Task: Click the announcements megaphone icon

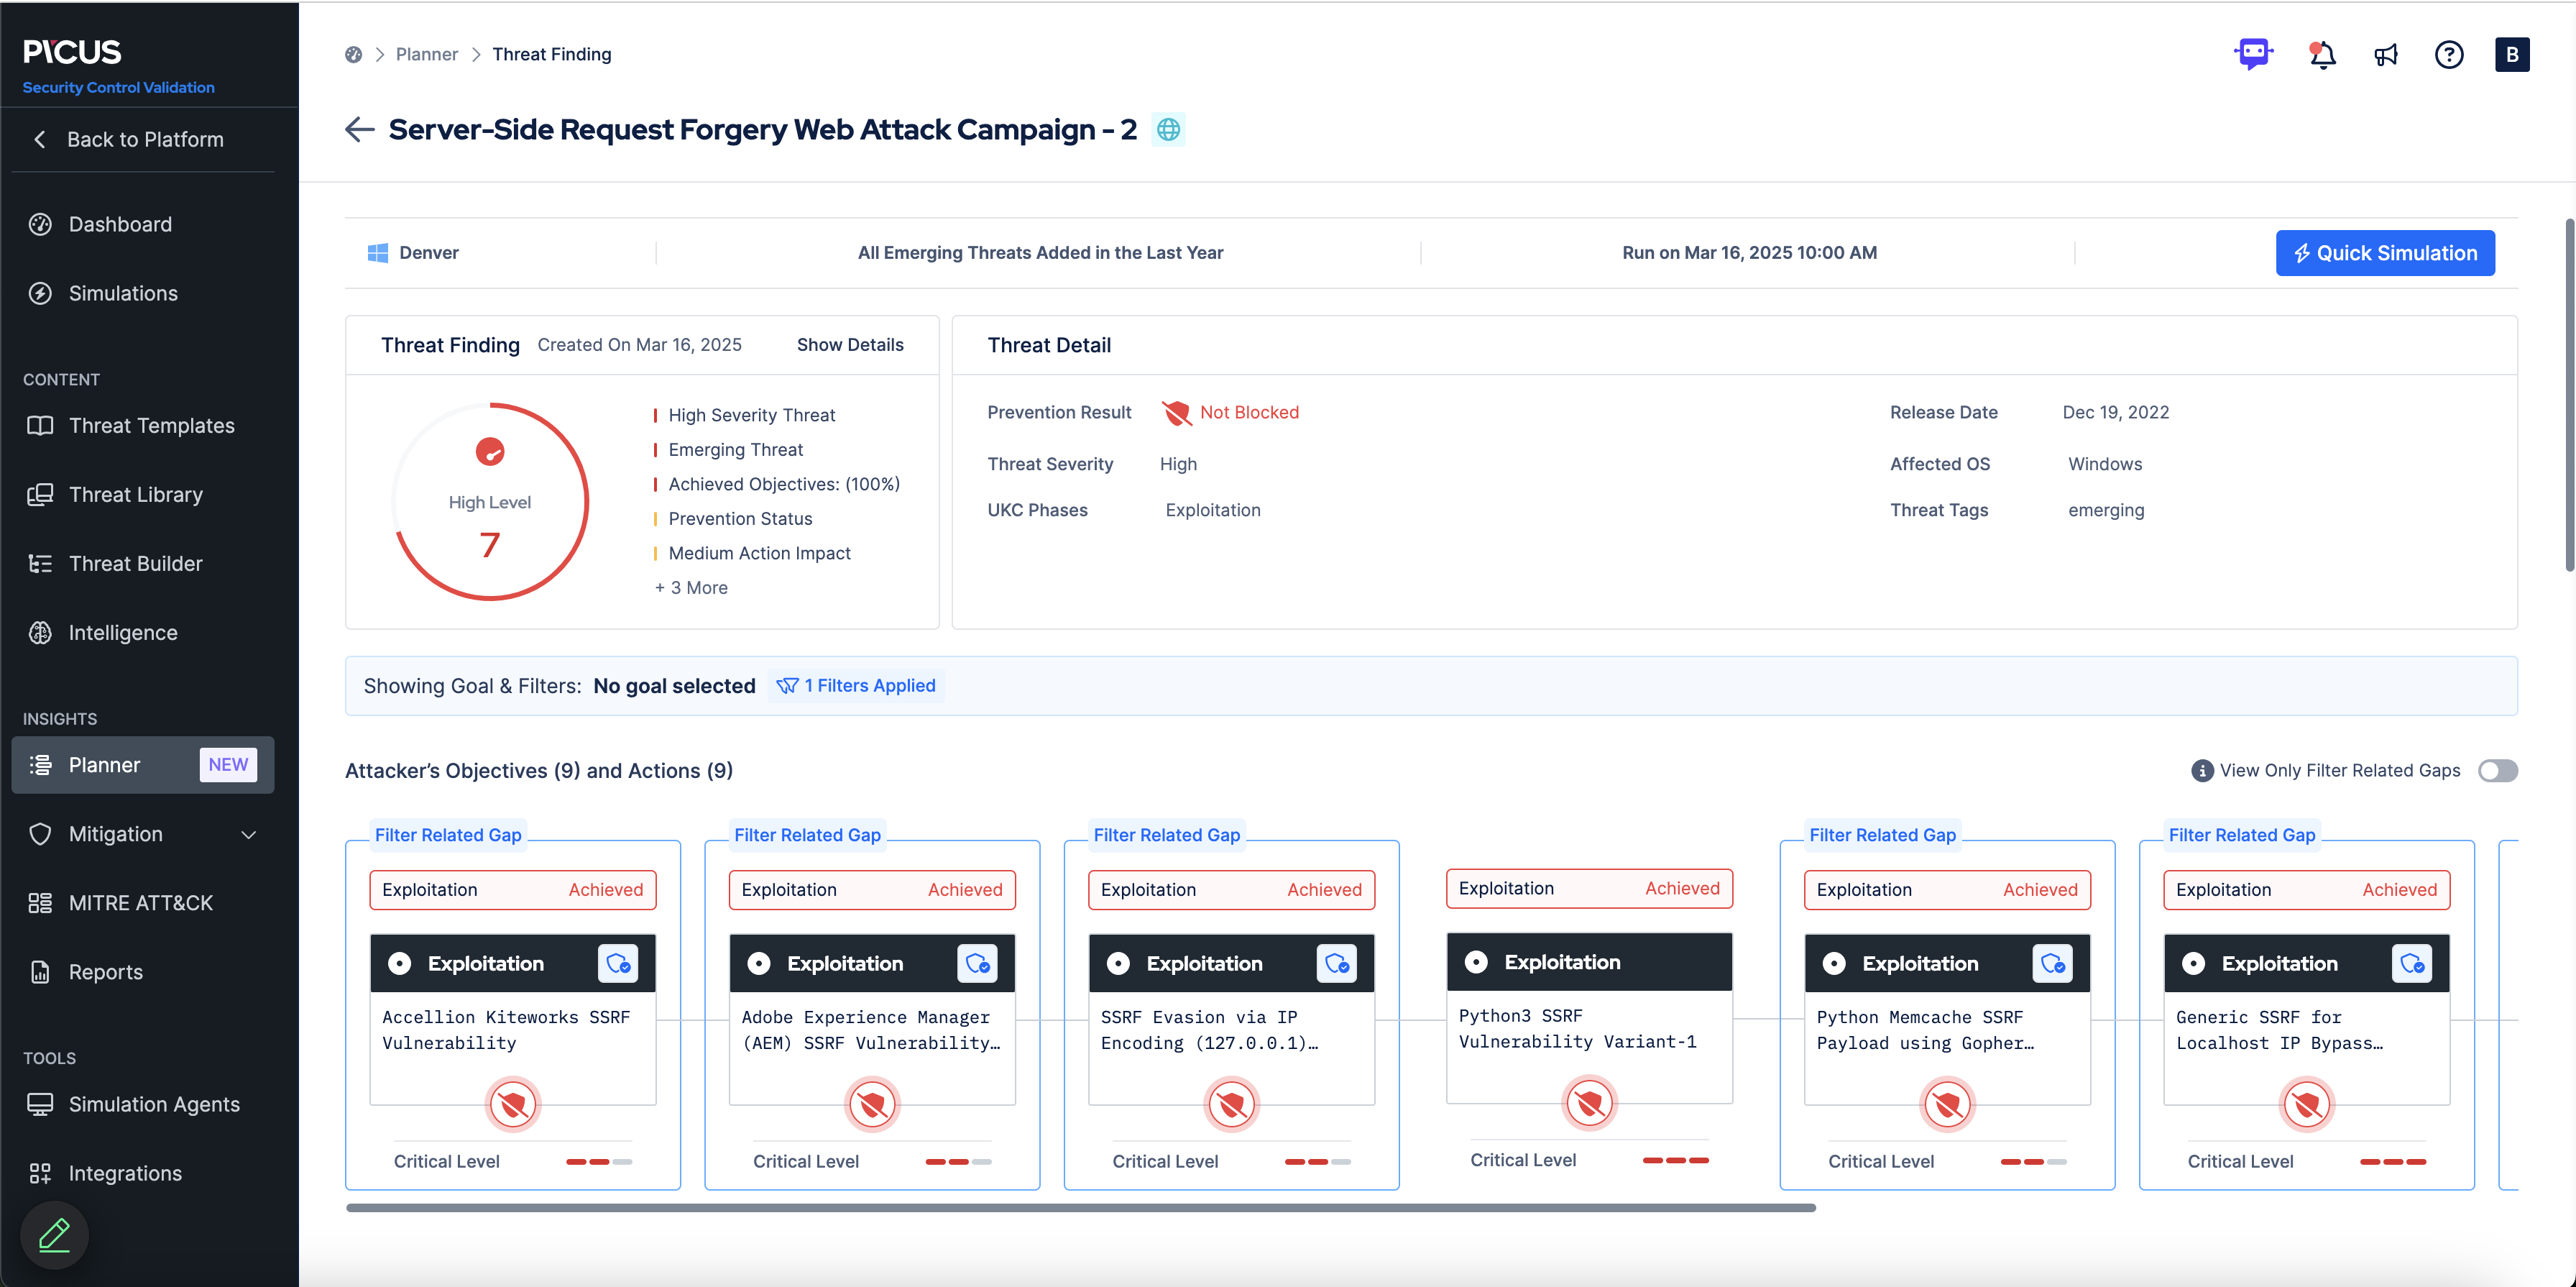Action: point(2386,55)
